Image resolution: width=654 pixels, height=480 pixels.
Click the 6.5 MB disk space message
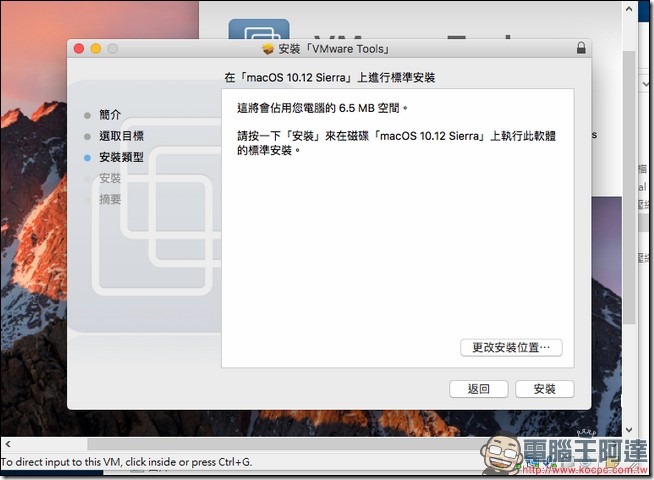tap(322, 108)
